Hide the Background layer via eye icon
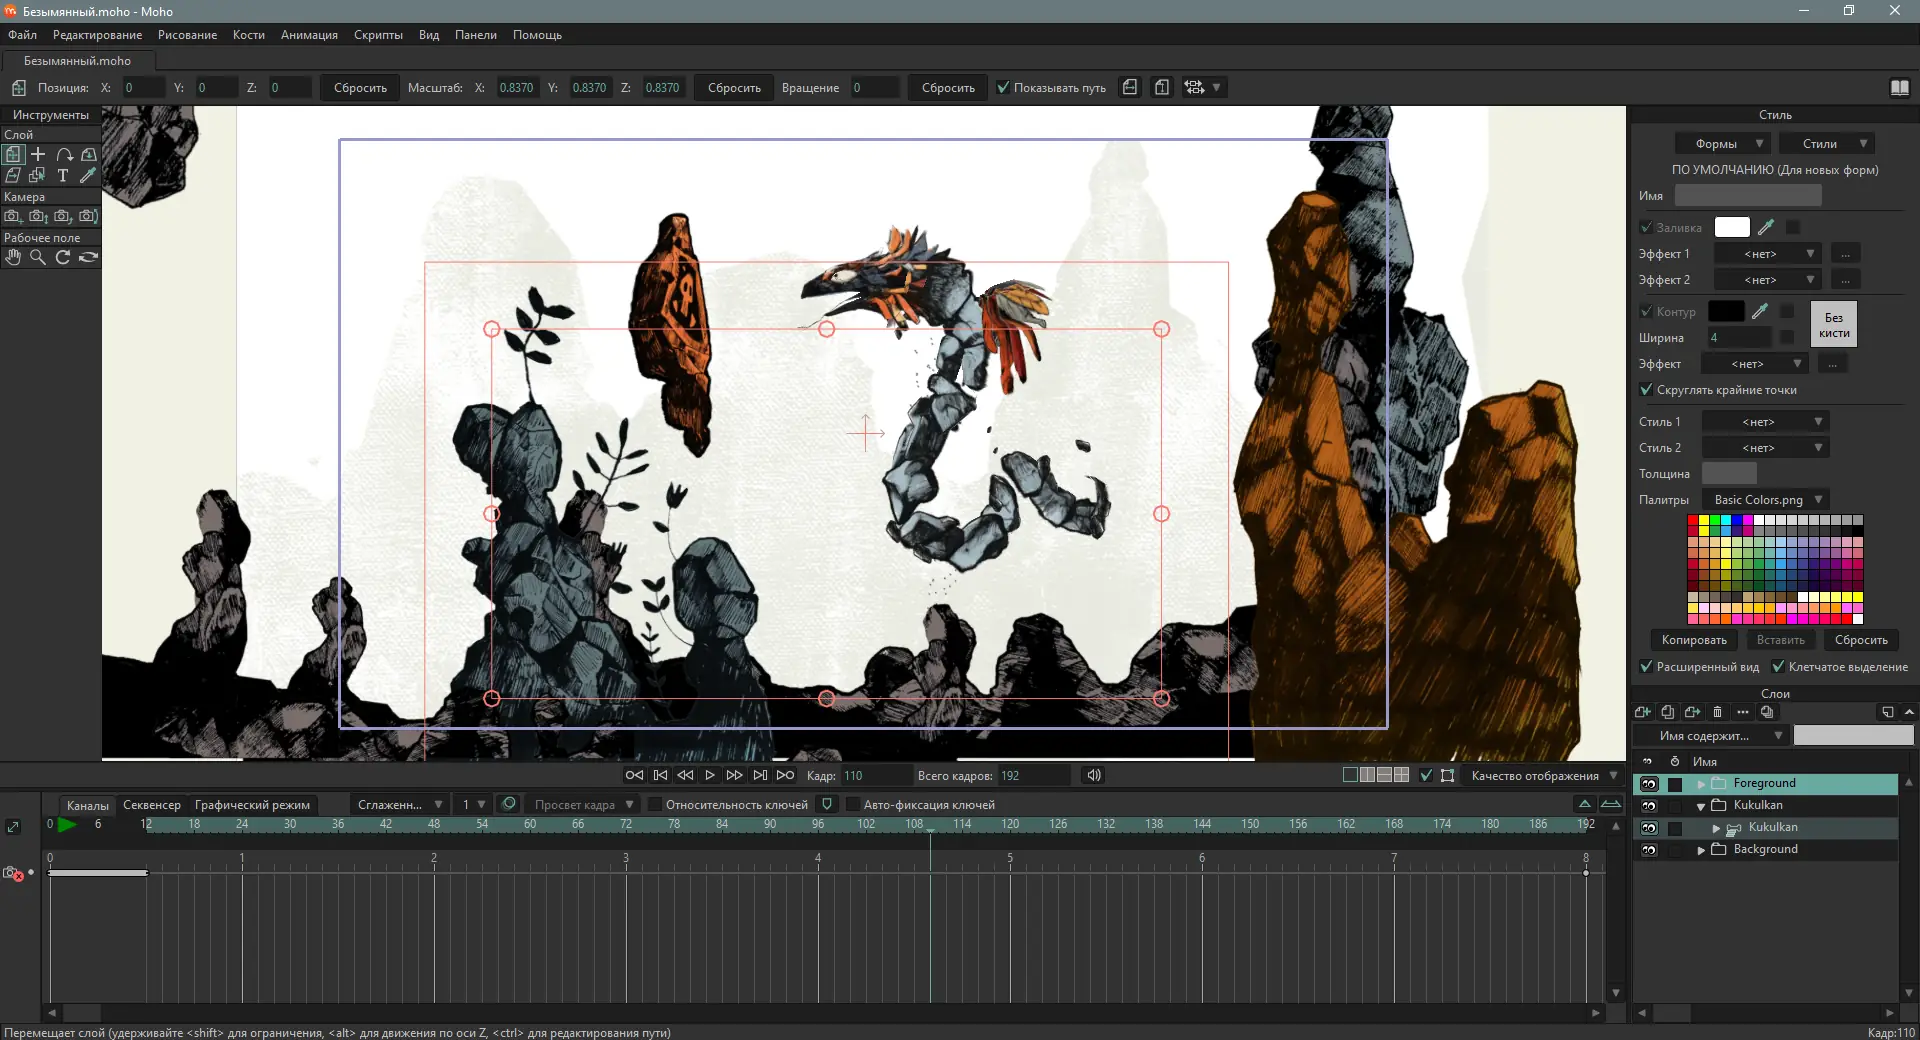Image resolution: width=1920 pixels, height=1040 pixels. point(1649,850)
